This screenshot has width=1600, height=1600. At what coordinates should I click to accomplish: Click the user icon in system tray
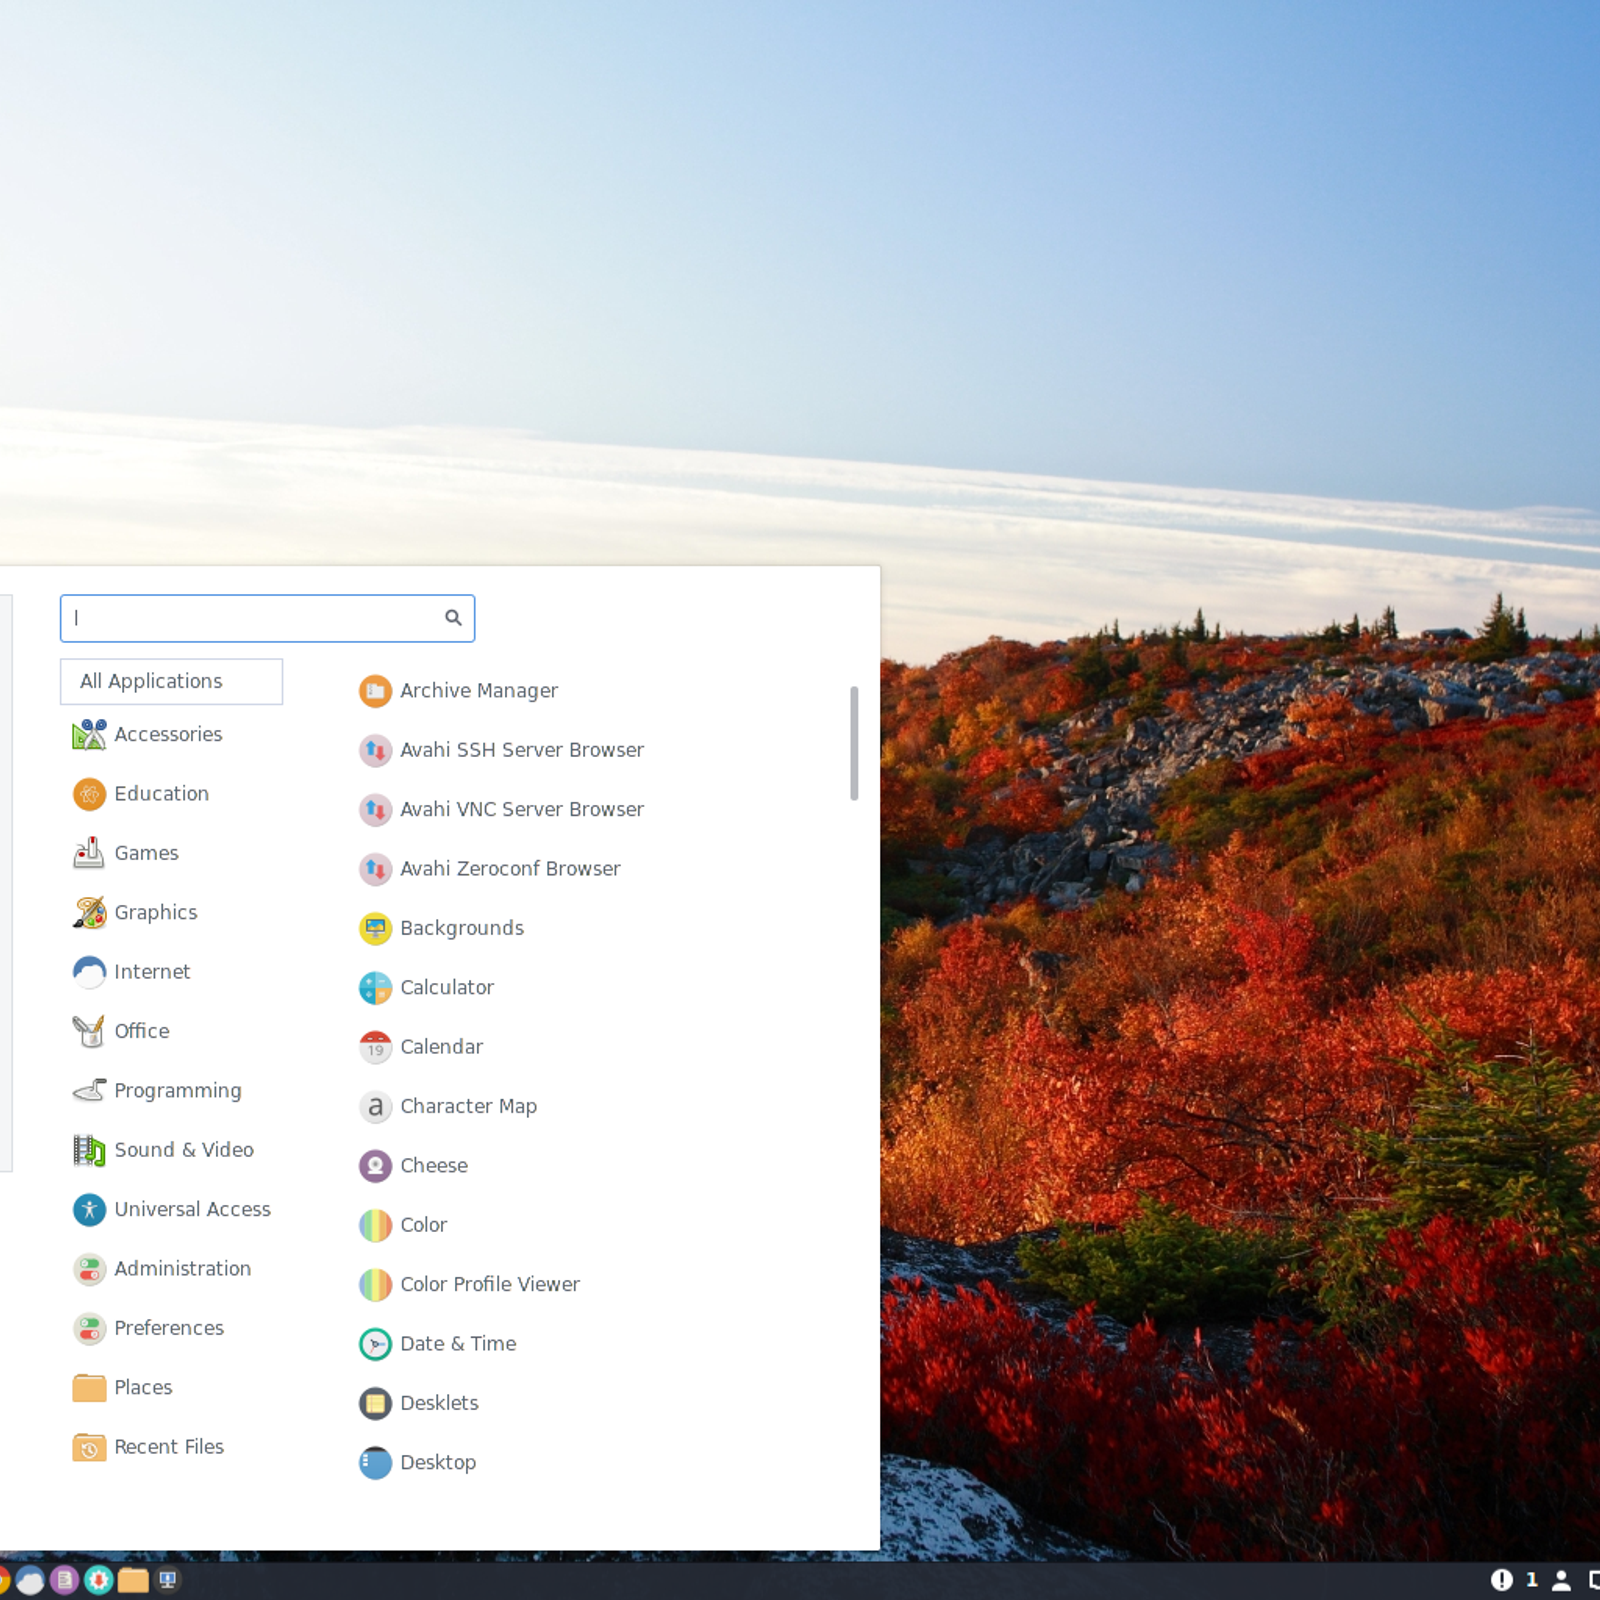1560,1580
